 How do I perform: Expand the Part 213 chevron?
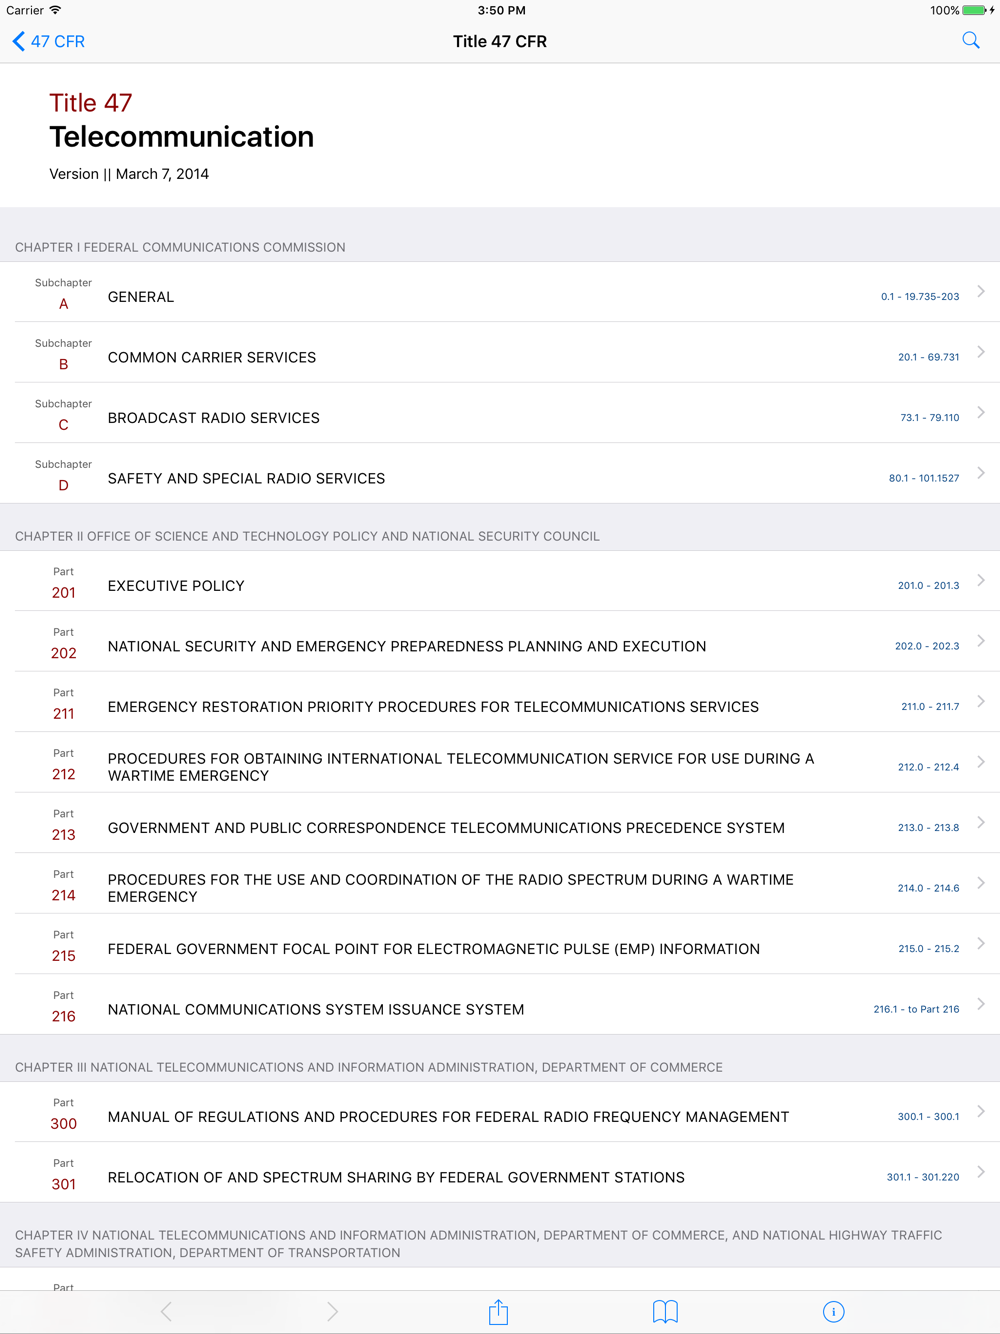point(981,822)
